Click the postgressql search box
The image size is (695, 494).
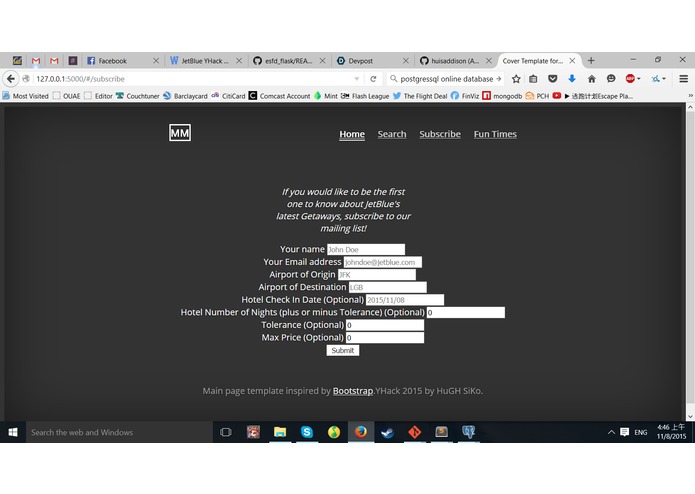click(445, 79)
